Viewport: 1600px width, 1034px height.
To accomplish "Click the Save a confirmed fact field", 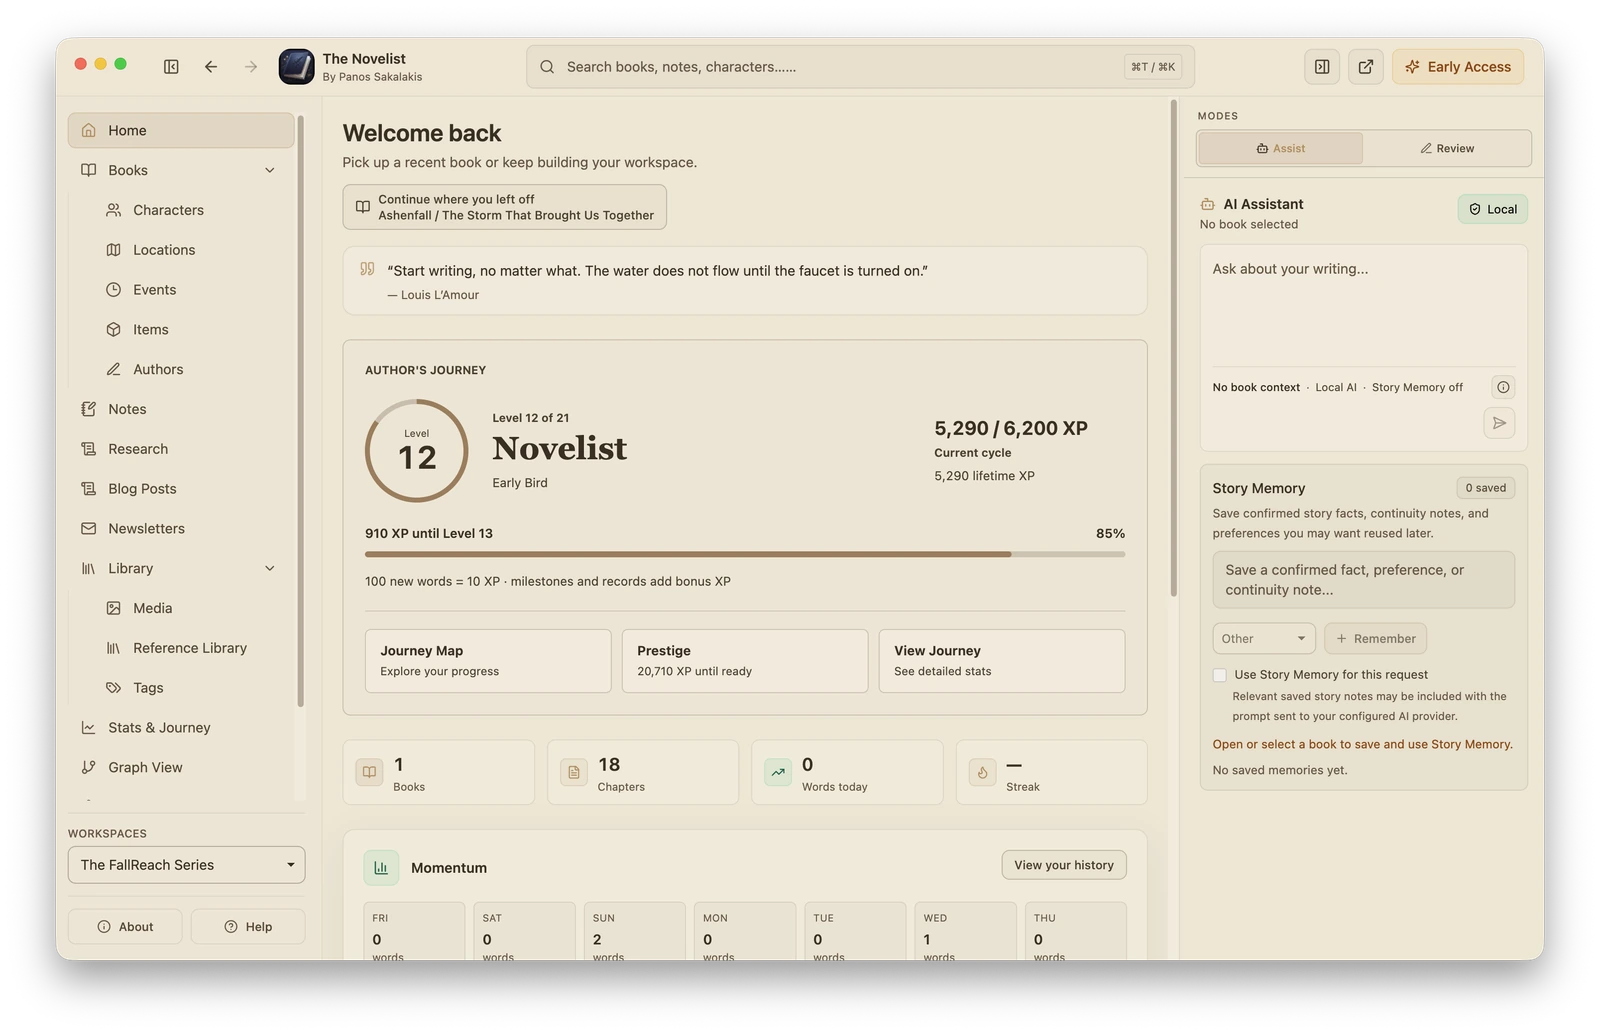I will pos(1364,580).
